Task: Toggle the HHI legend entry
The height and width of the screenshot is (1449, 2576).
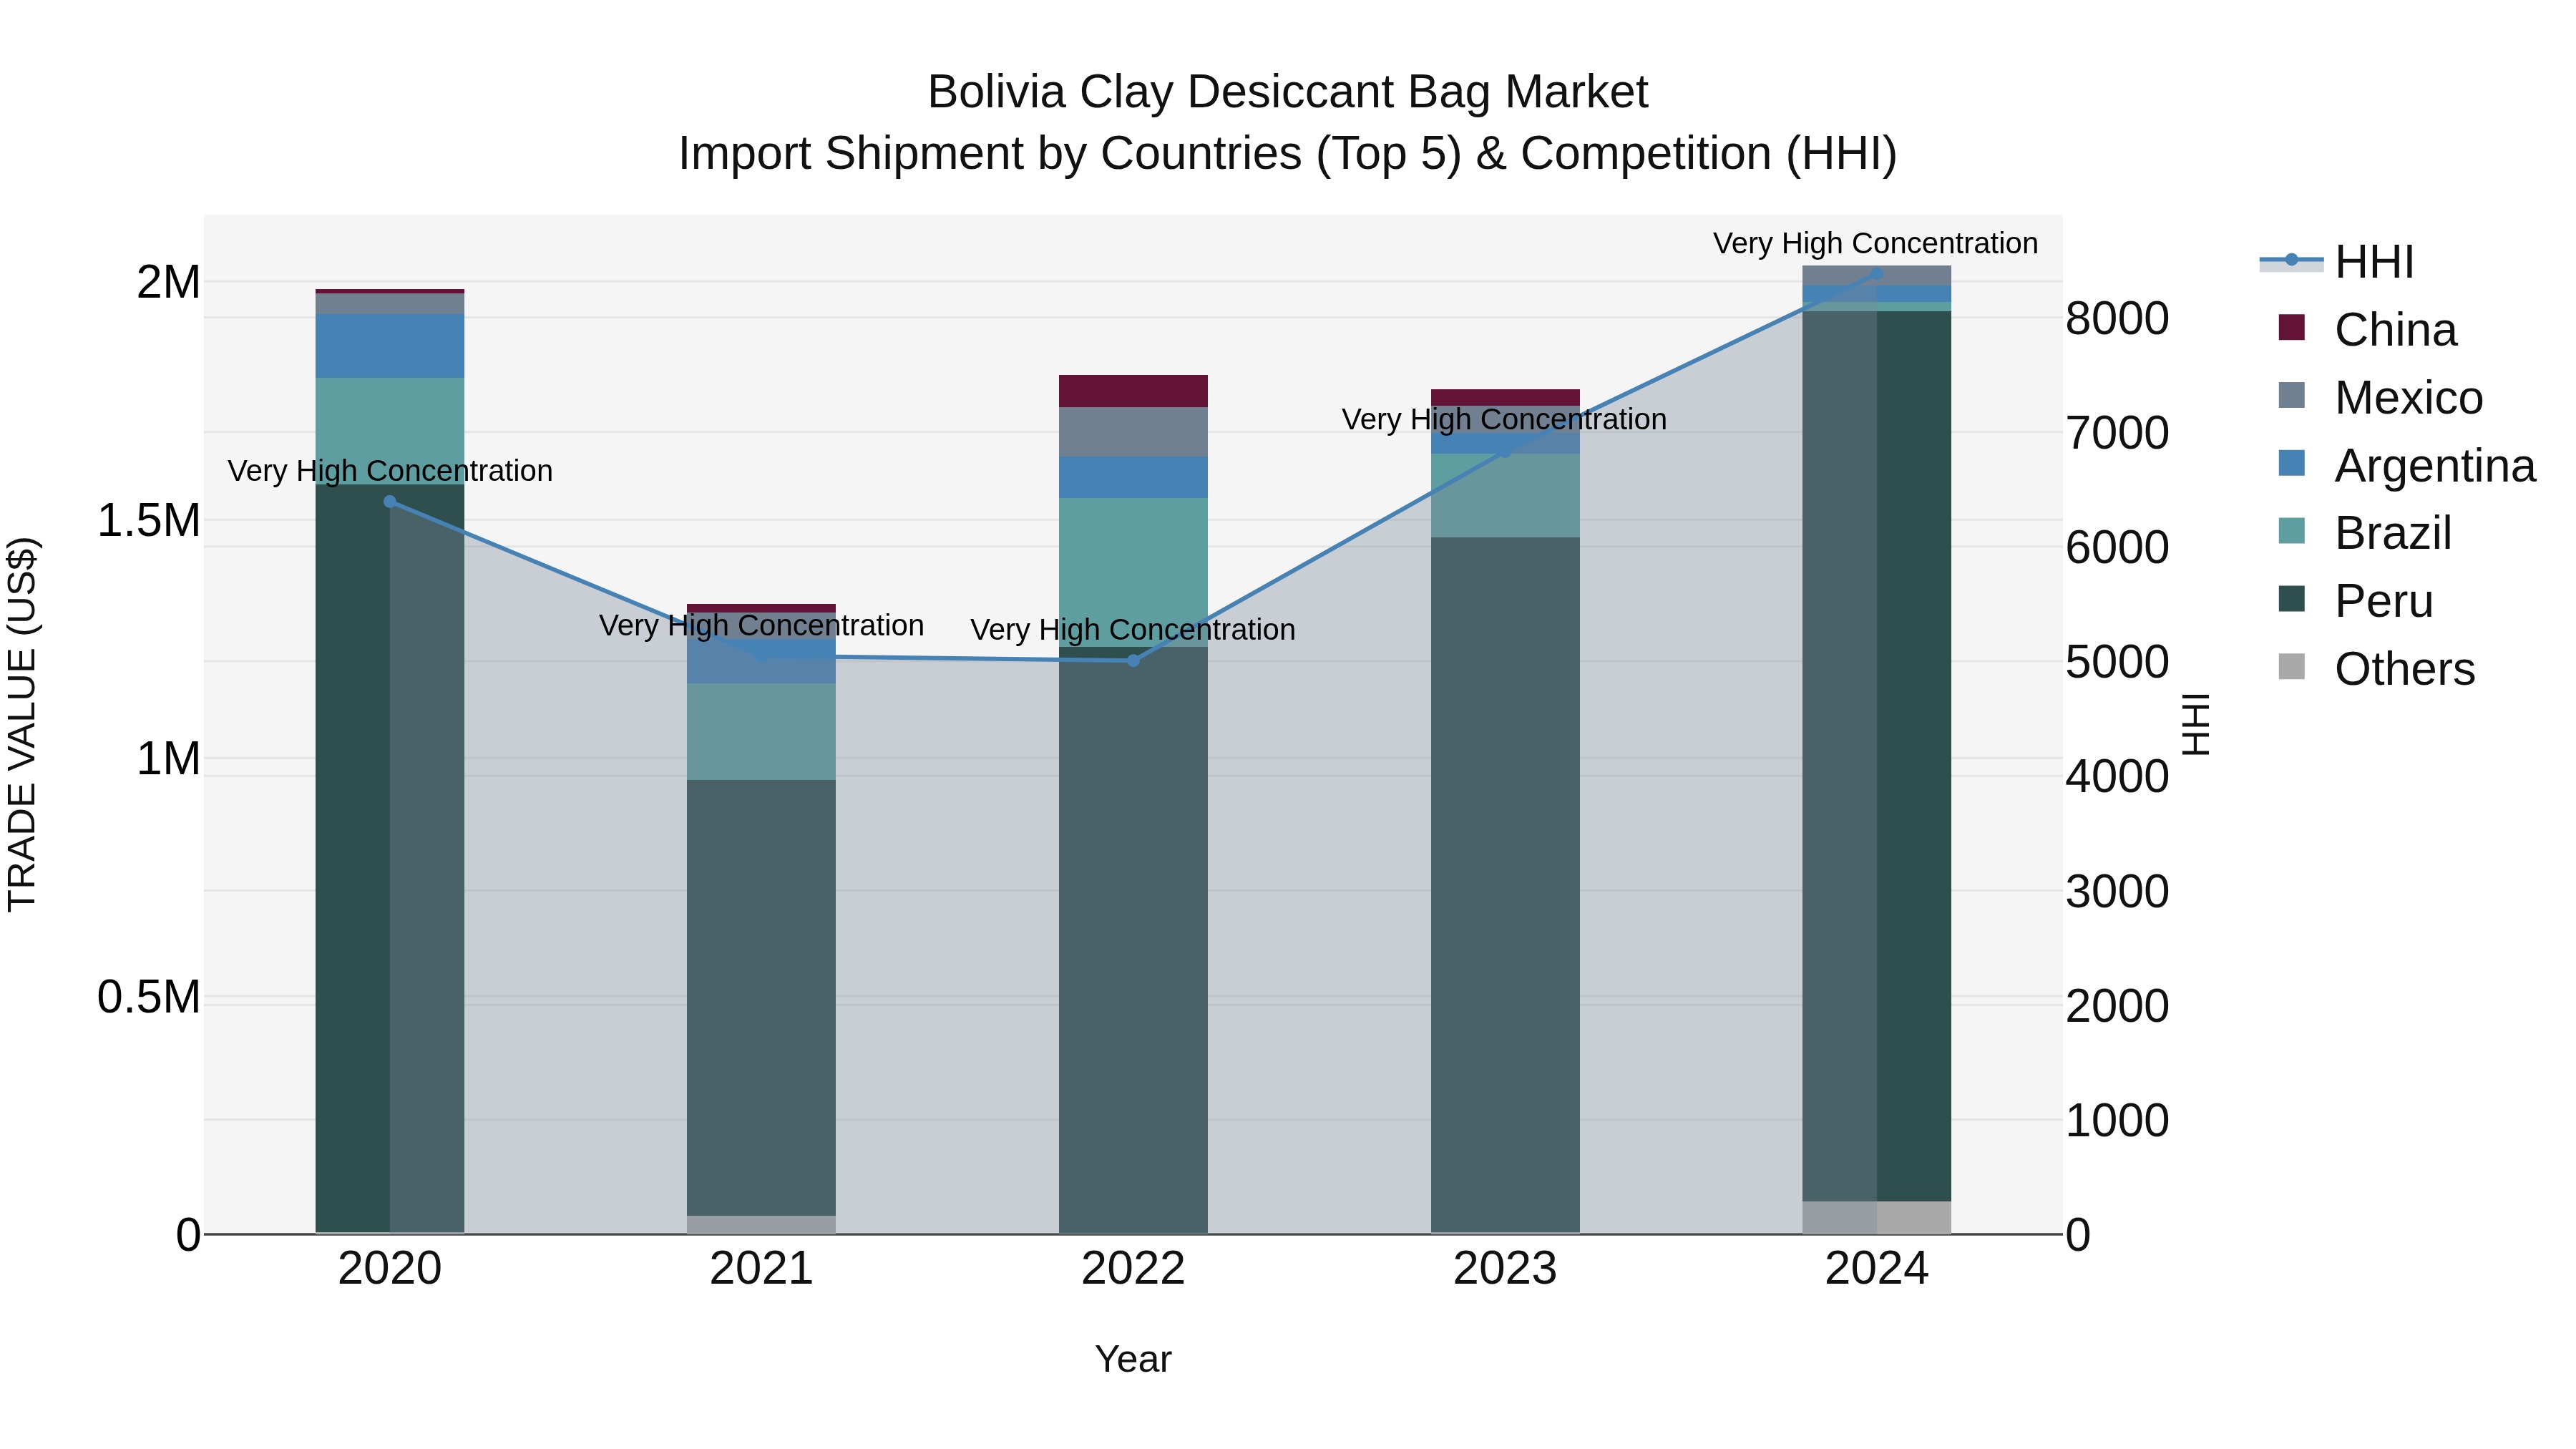Action: (2337, 262)
